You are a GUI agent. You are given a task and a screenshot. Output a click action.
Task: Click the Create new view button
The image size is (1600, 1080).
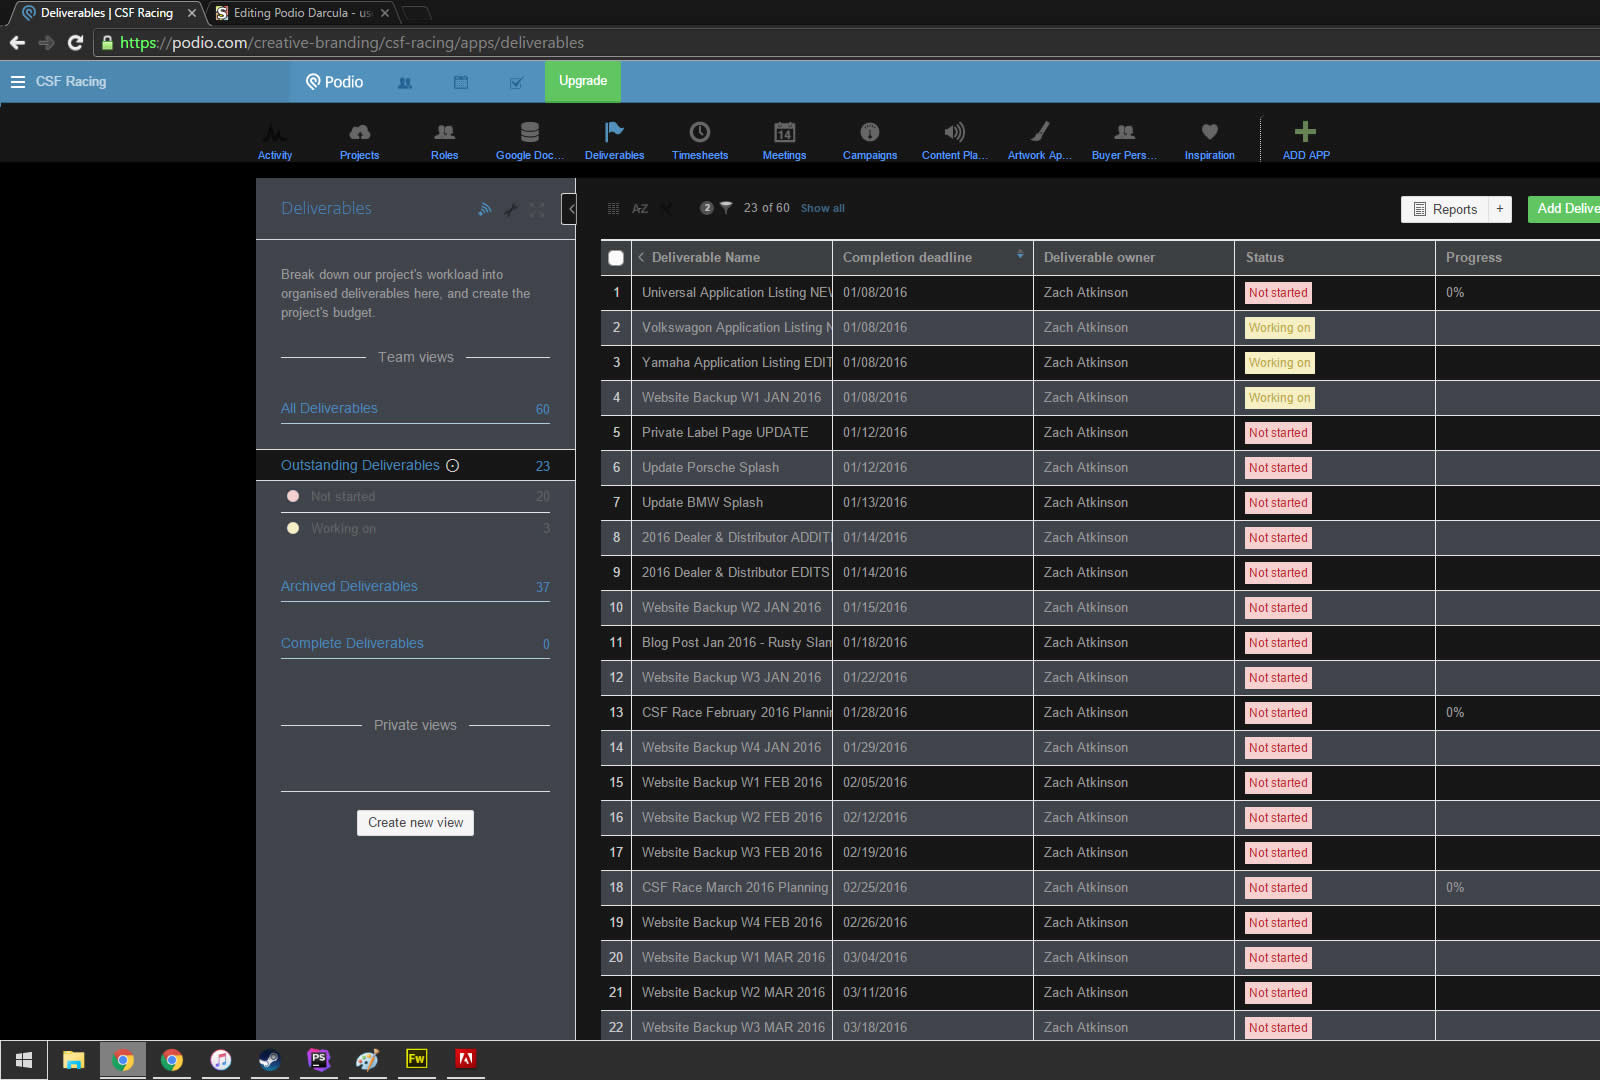point(415,822)
